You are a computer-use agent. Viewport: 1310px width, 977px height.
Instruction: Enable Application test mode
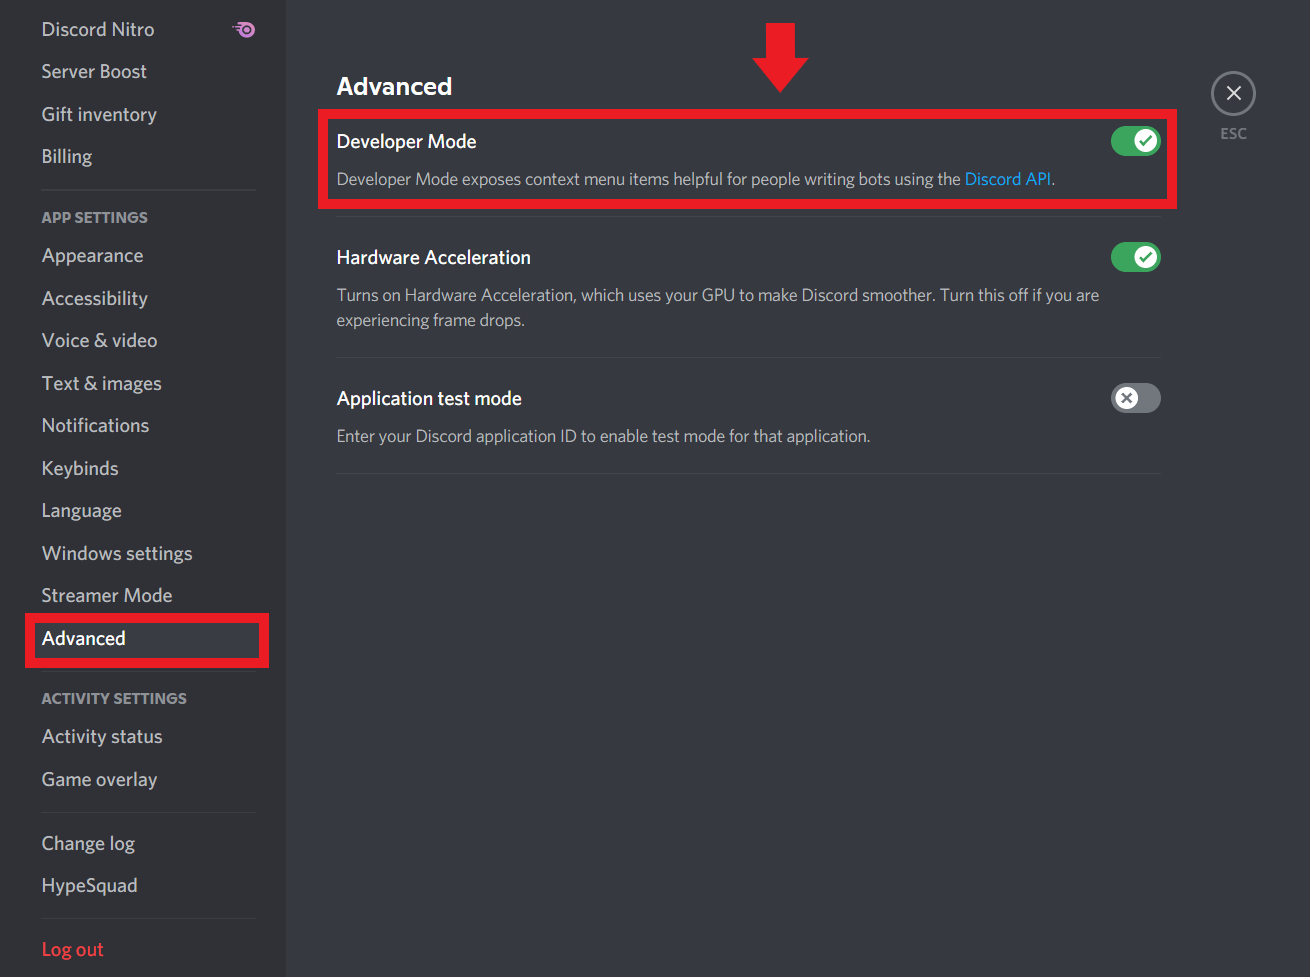[1135, 398]
